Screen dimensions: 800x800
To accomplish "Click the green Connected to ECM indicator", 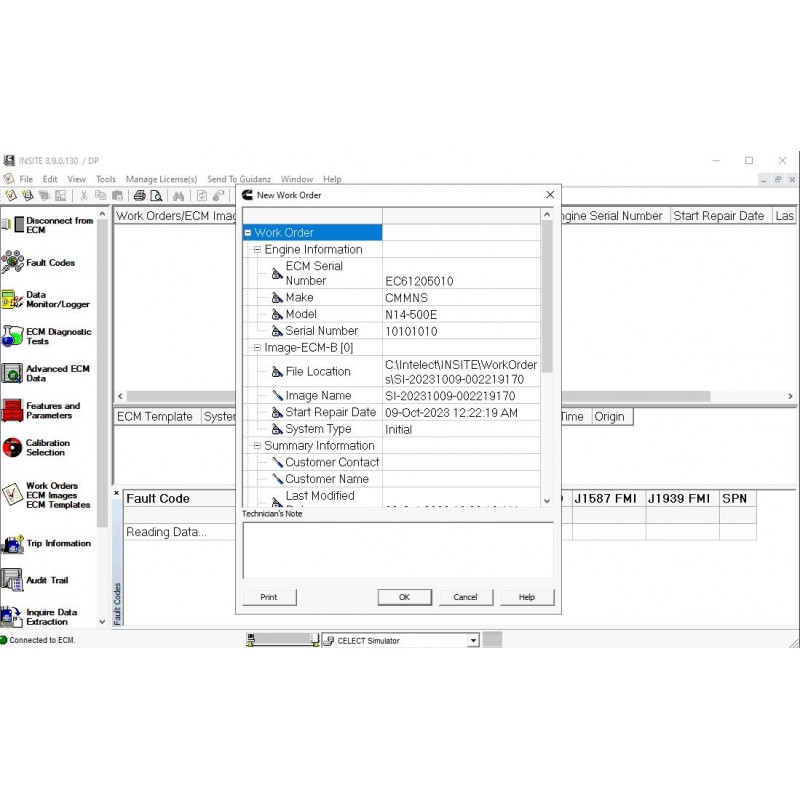I will (x=4, y=640).
